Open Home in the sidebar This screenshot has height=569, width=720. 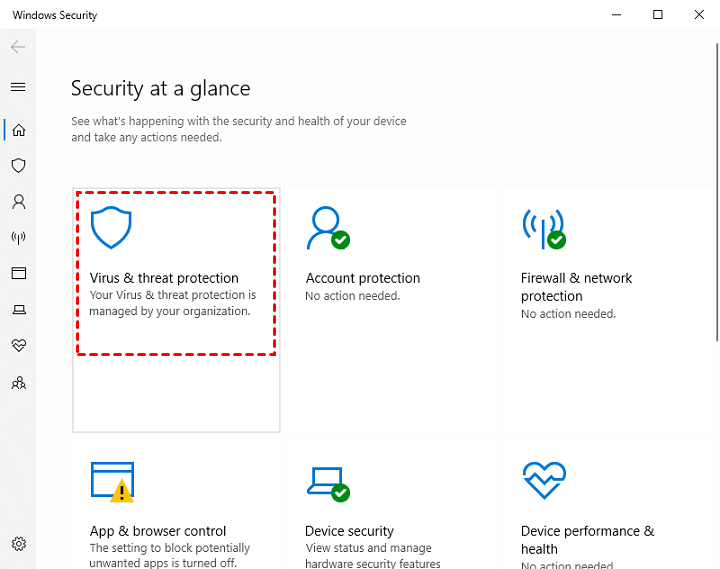pos(18,130)
